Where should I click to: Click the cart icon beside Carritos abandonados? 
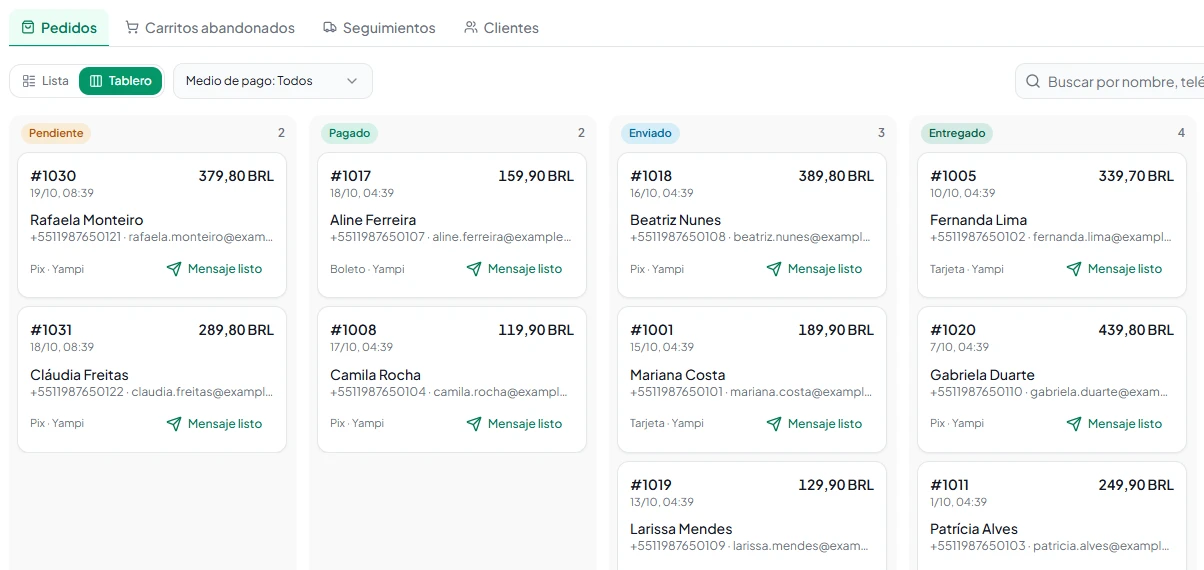(x=132, y=28)
